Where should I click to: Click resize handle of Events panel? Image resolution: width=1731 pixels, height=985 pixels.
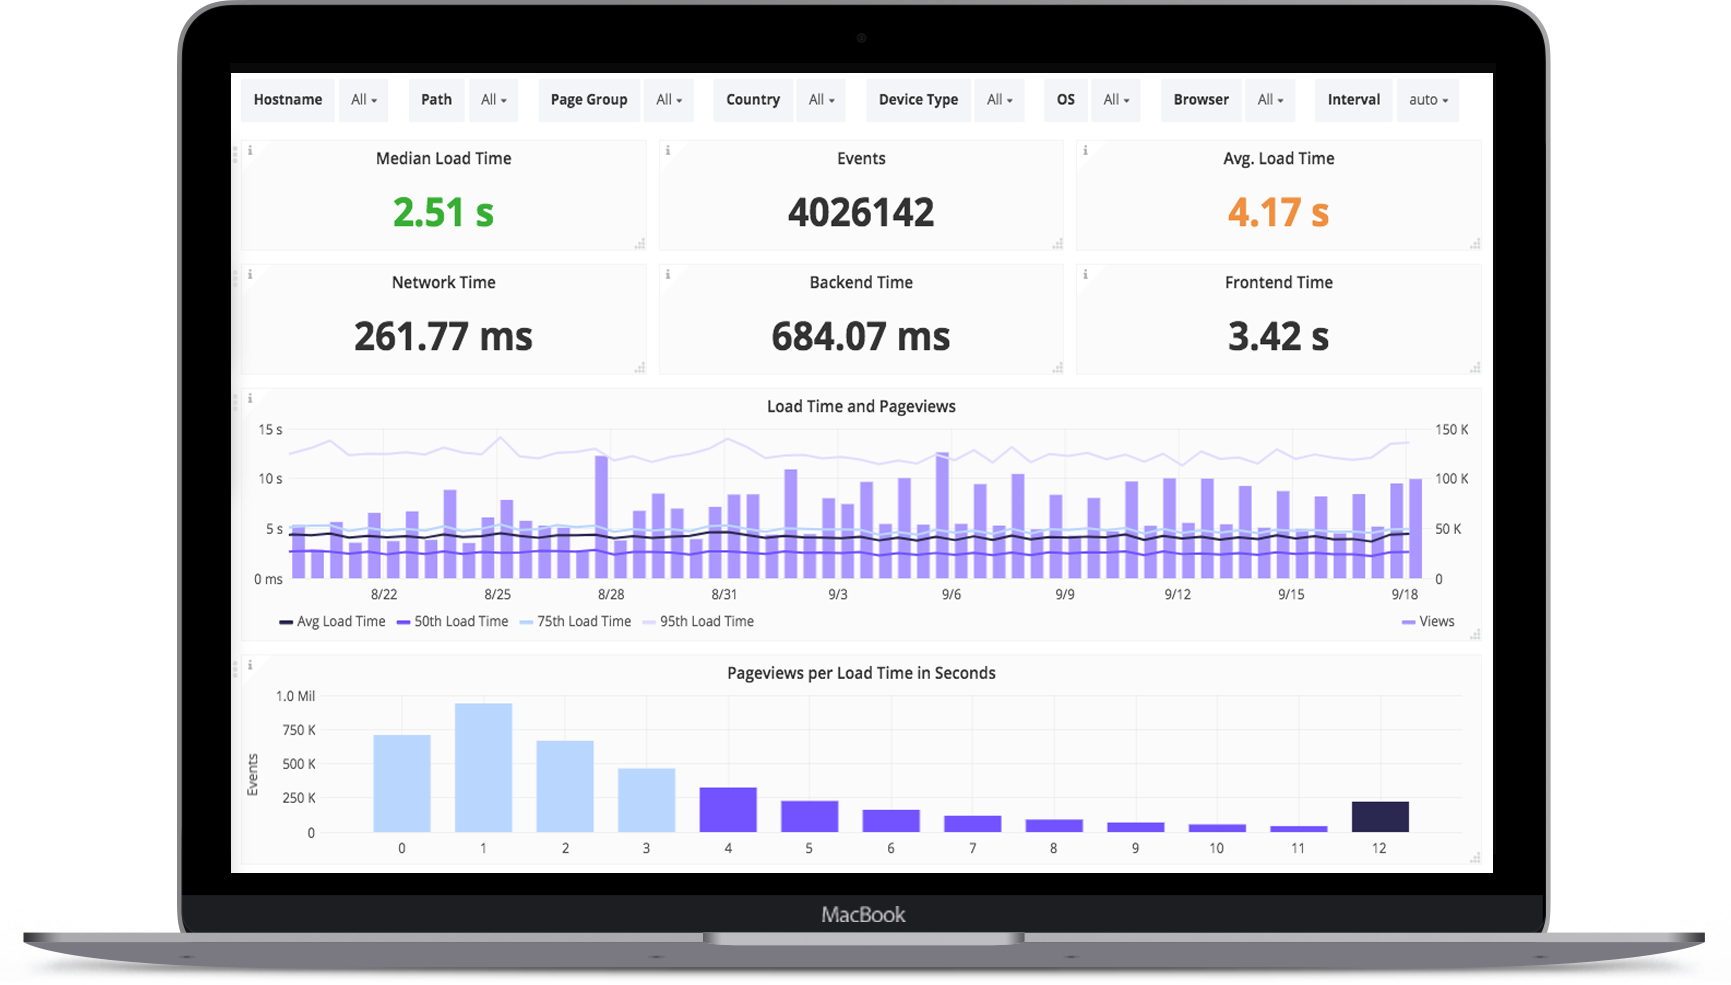tap(1057, 244)
